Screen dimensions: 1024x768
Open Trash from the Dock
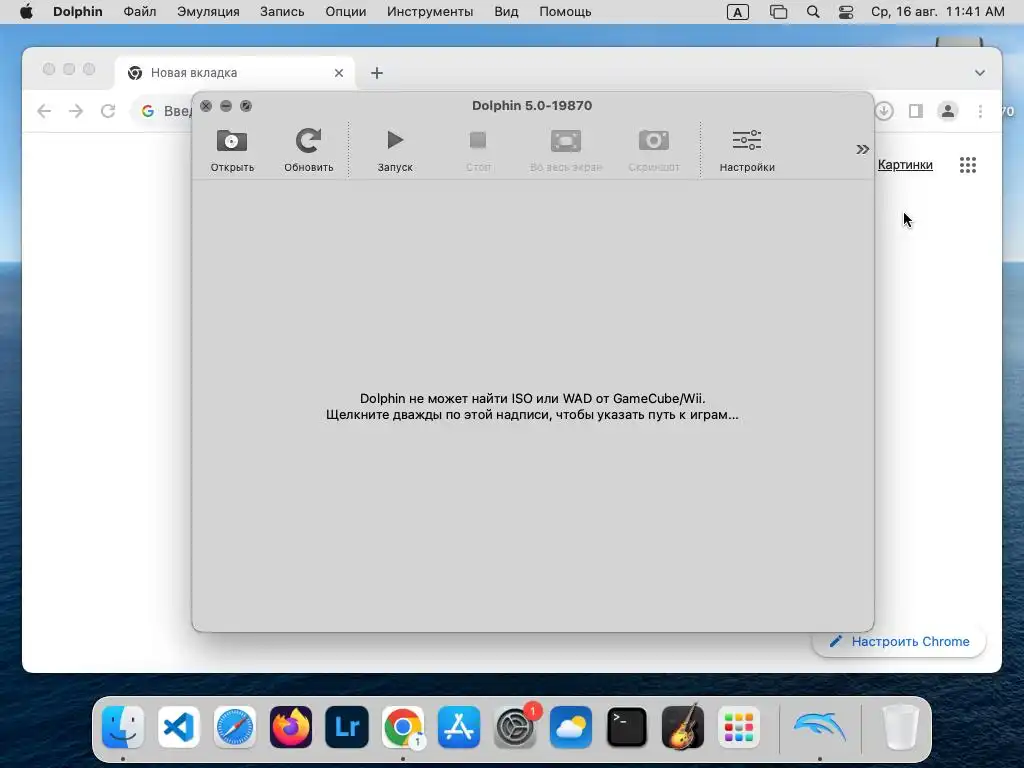coord(900,727)
